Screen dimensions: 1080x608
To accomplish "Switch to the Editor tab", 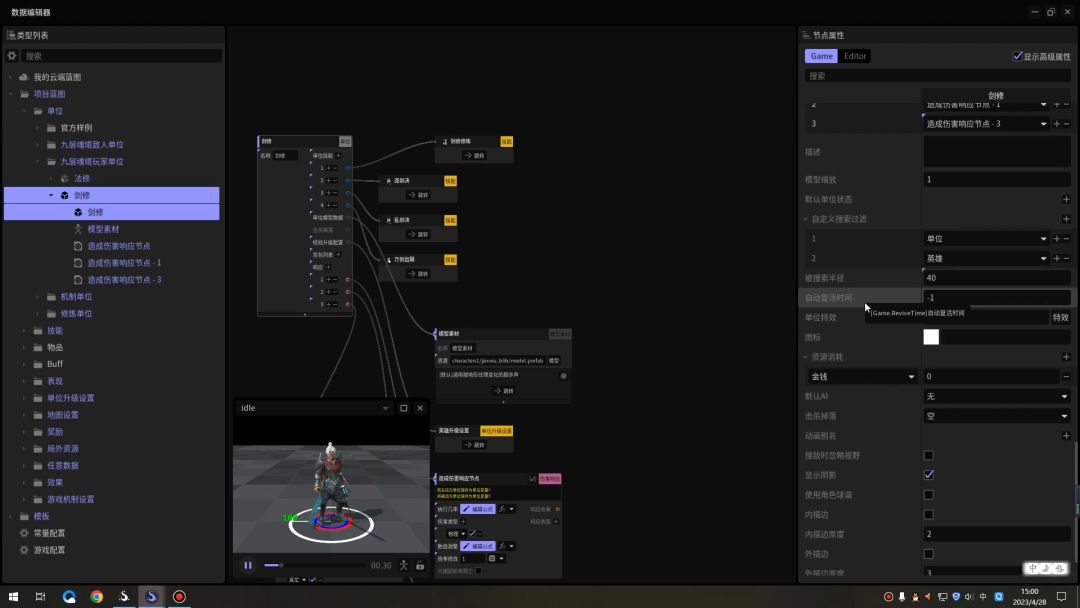I will coord(855,56).
